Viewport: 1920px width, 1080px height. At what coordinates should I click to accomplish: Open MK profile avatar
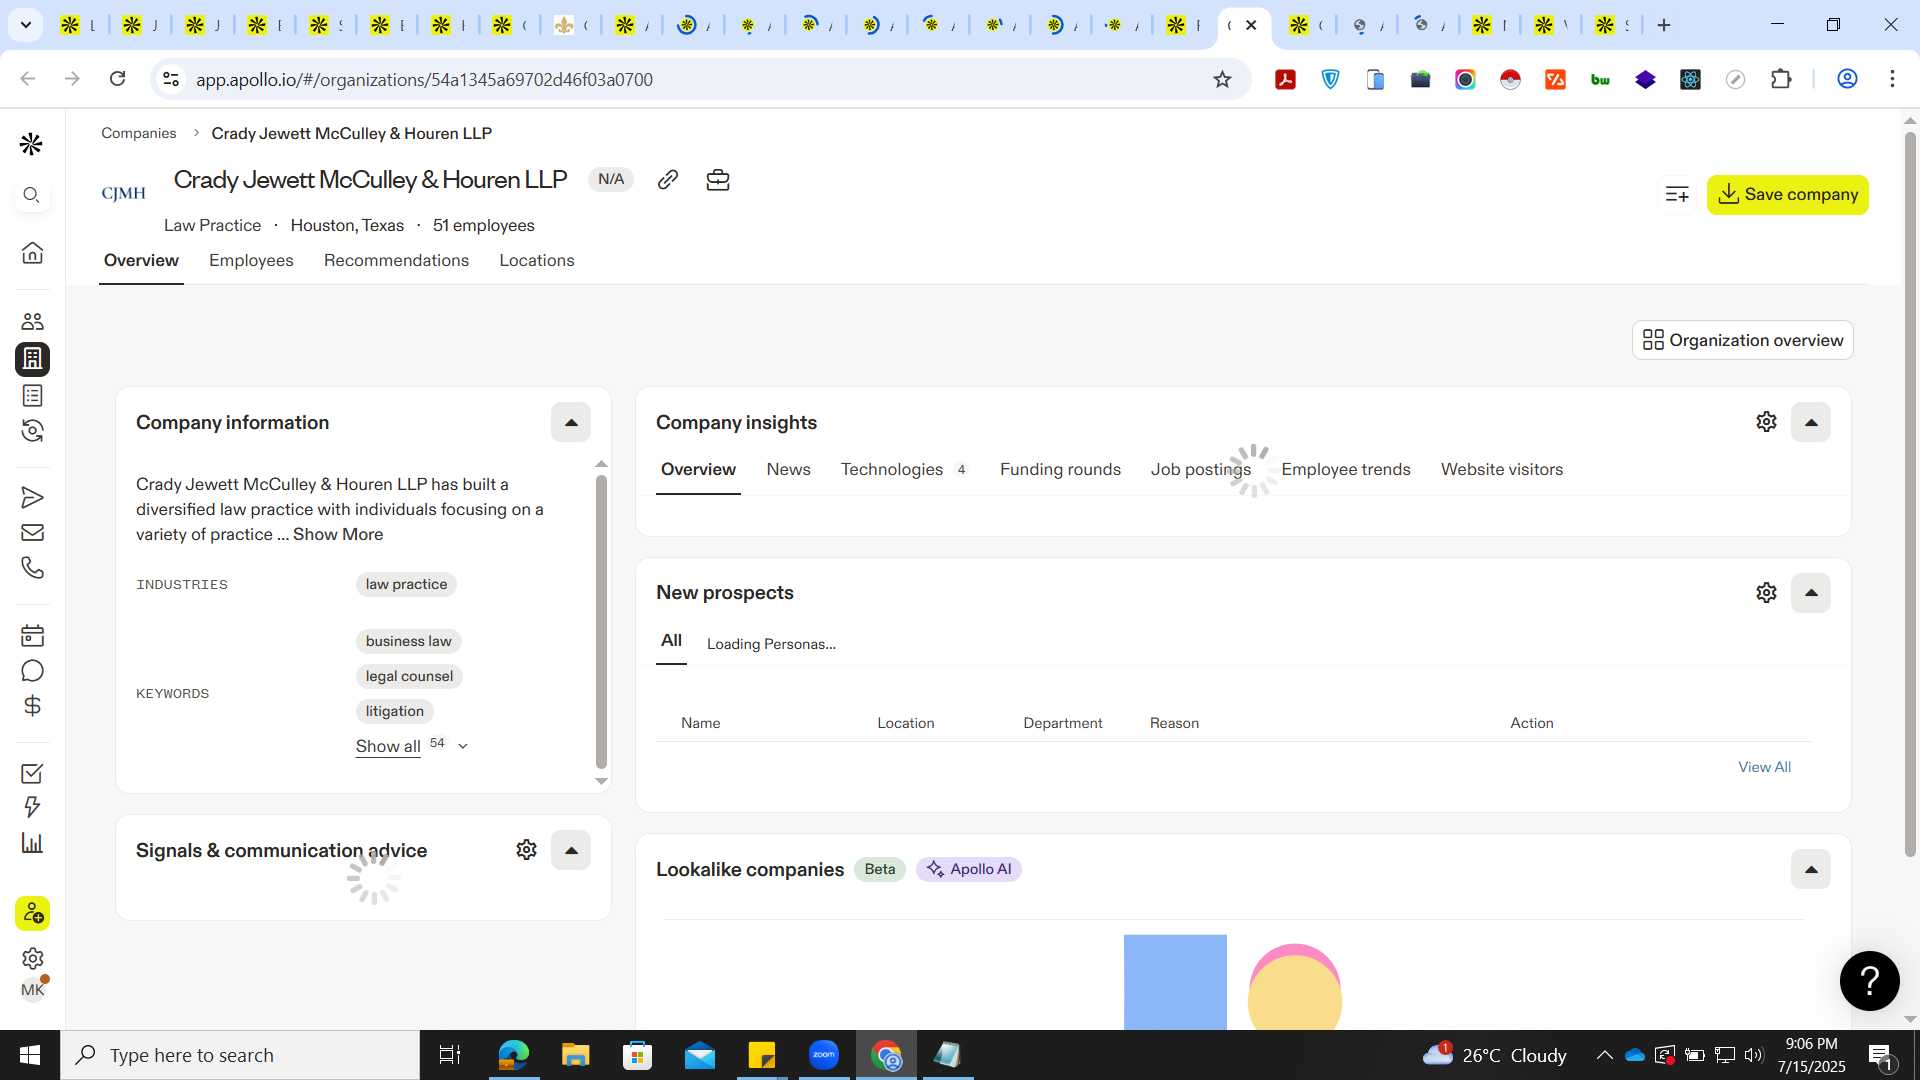click(33, 990)
